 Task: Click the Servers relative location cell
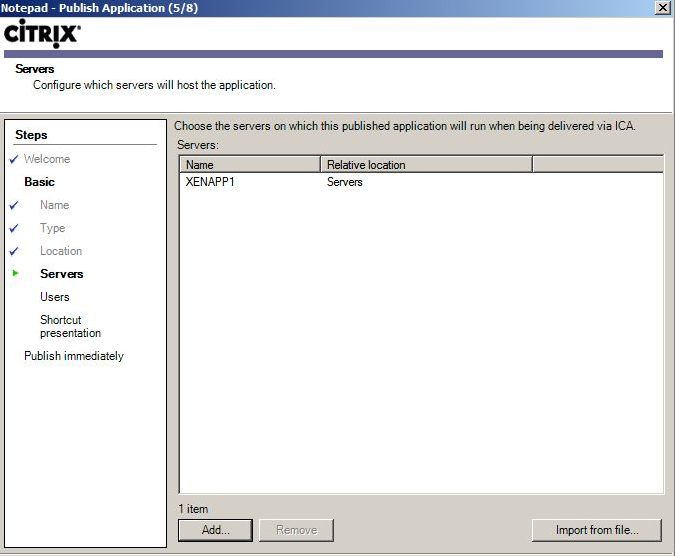tap(344, 182)
